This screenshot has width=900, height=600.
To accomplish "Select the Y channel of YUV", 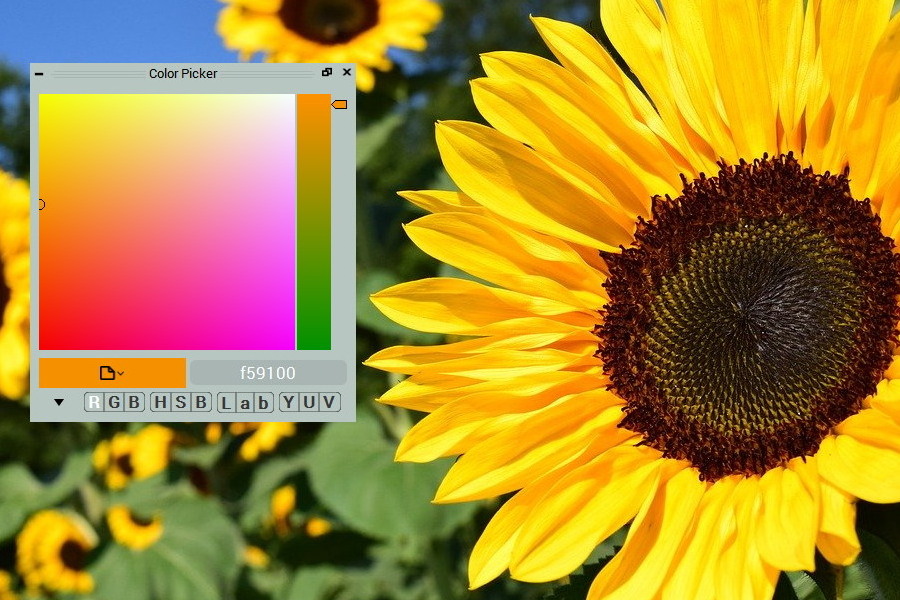I will point(289,402).
